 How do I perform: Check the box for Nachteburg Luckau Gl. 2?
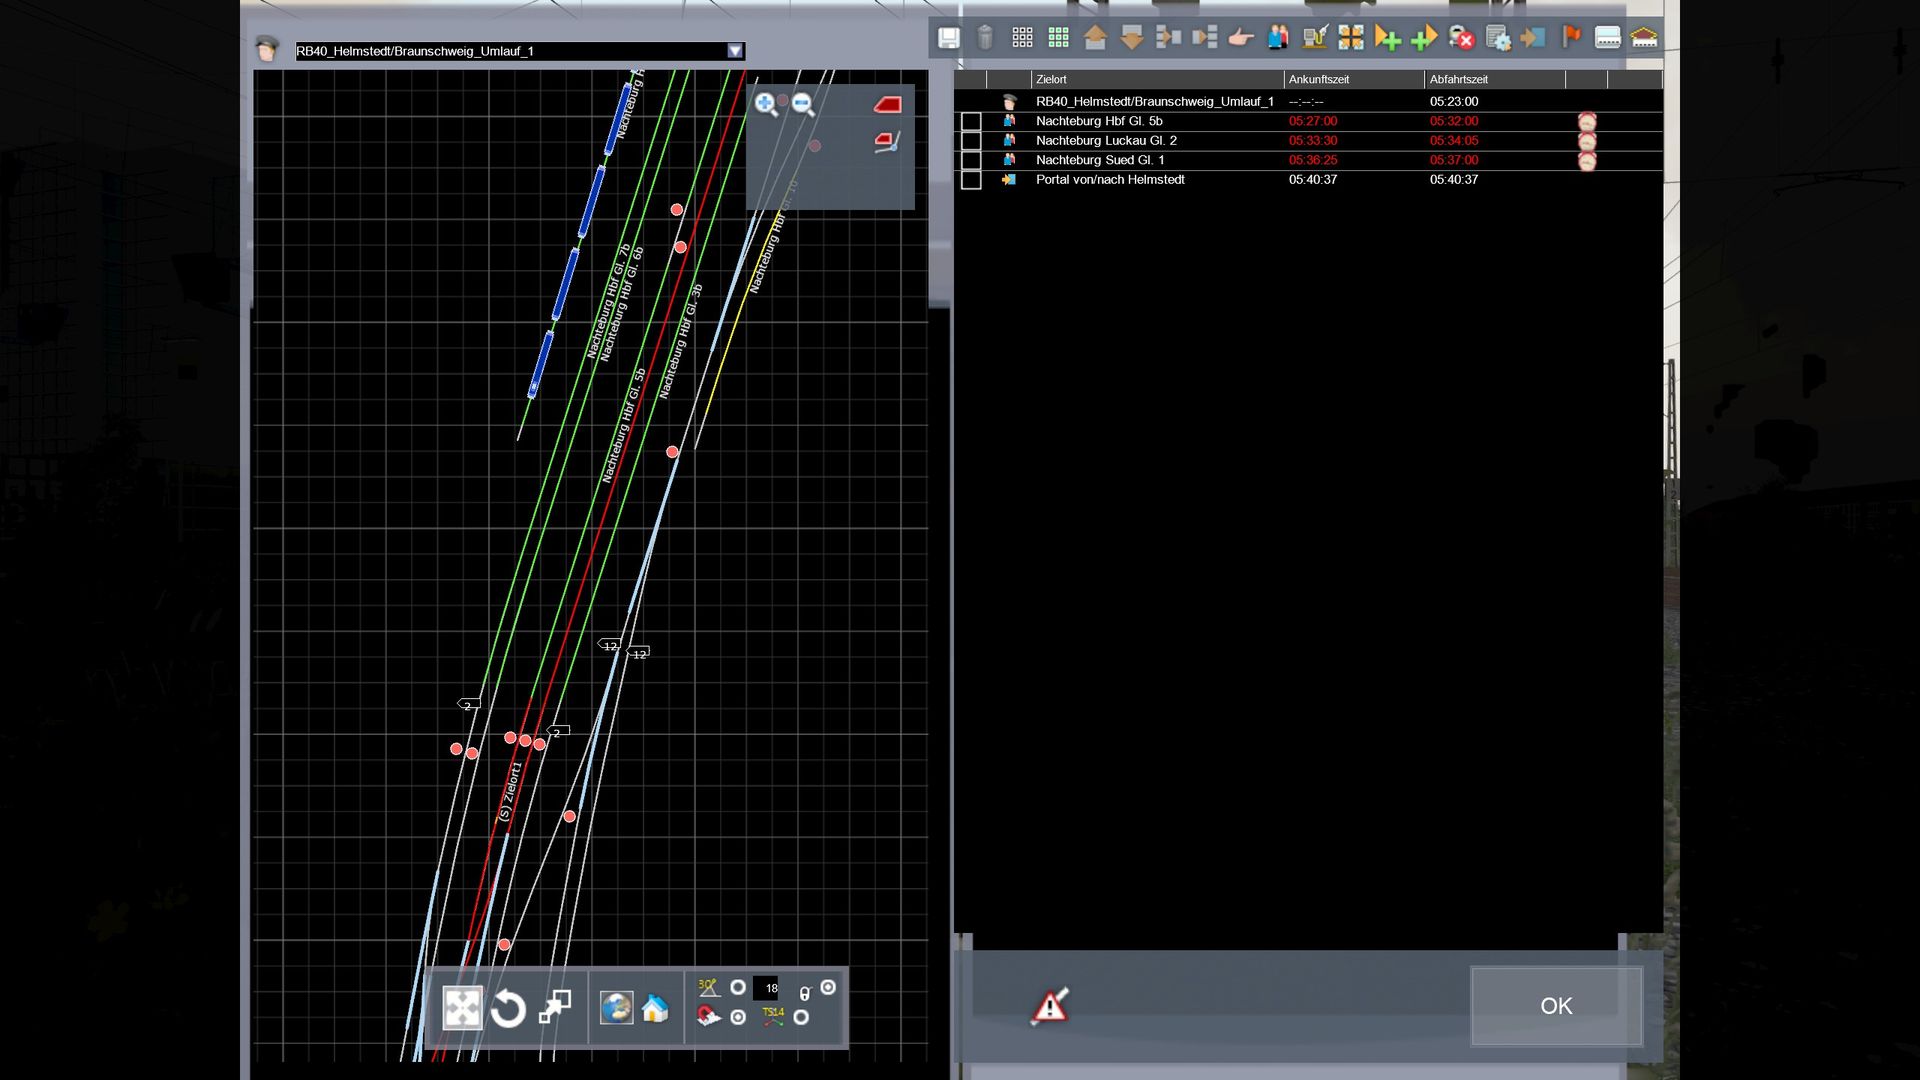click(971, 141)
